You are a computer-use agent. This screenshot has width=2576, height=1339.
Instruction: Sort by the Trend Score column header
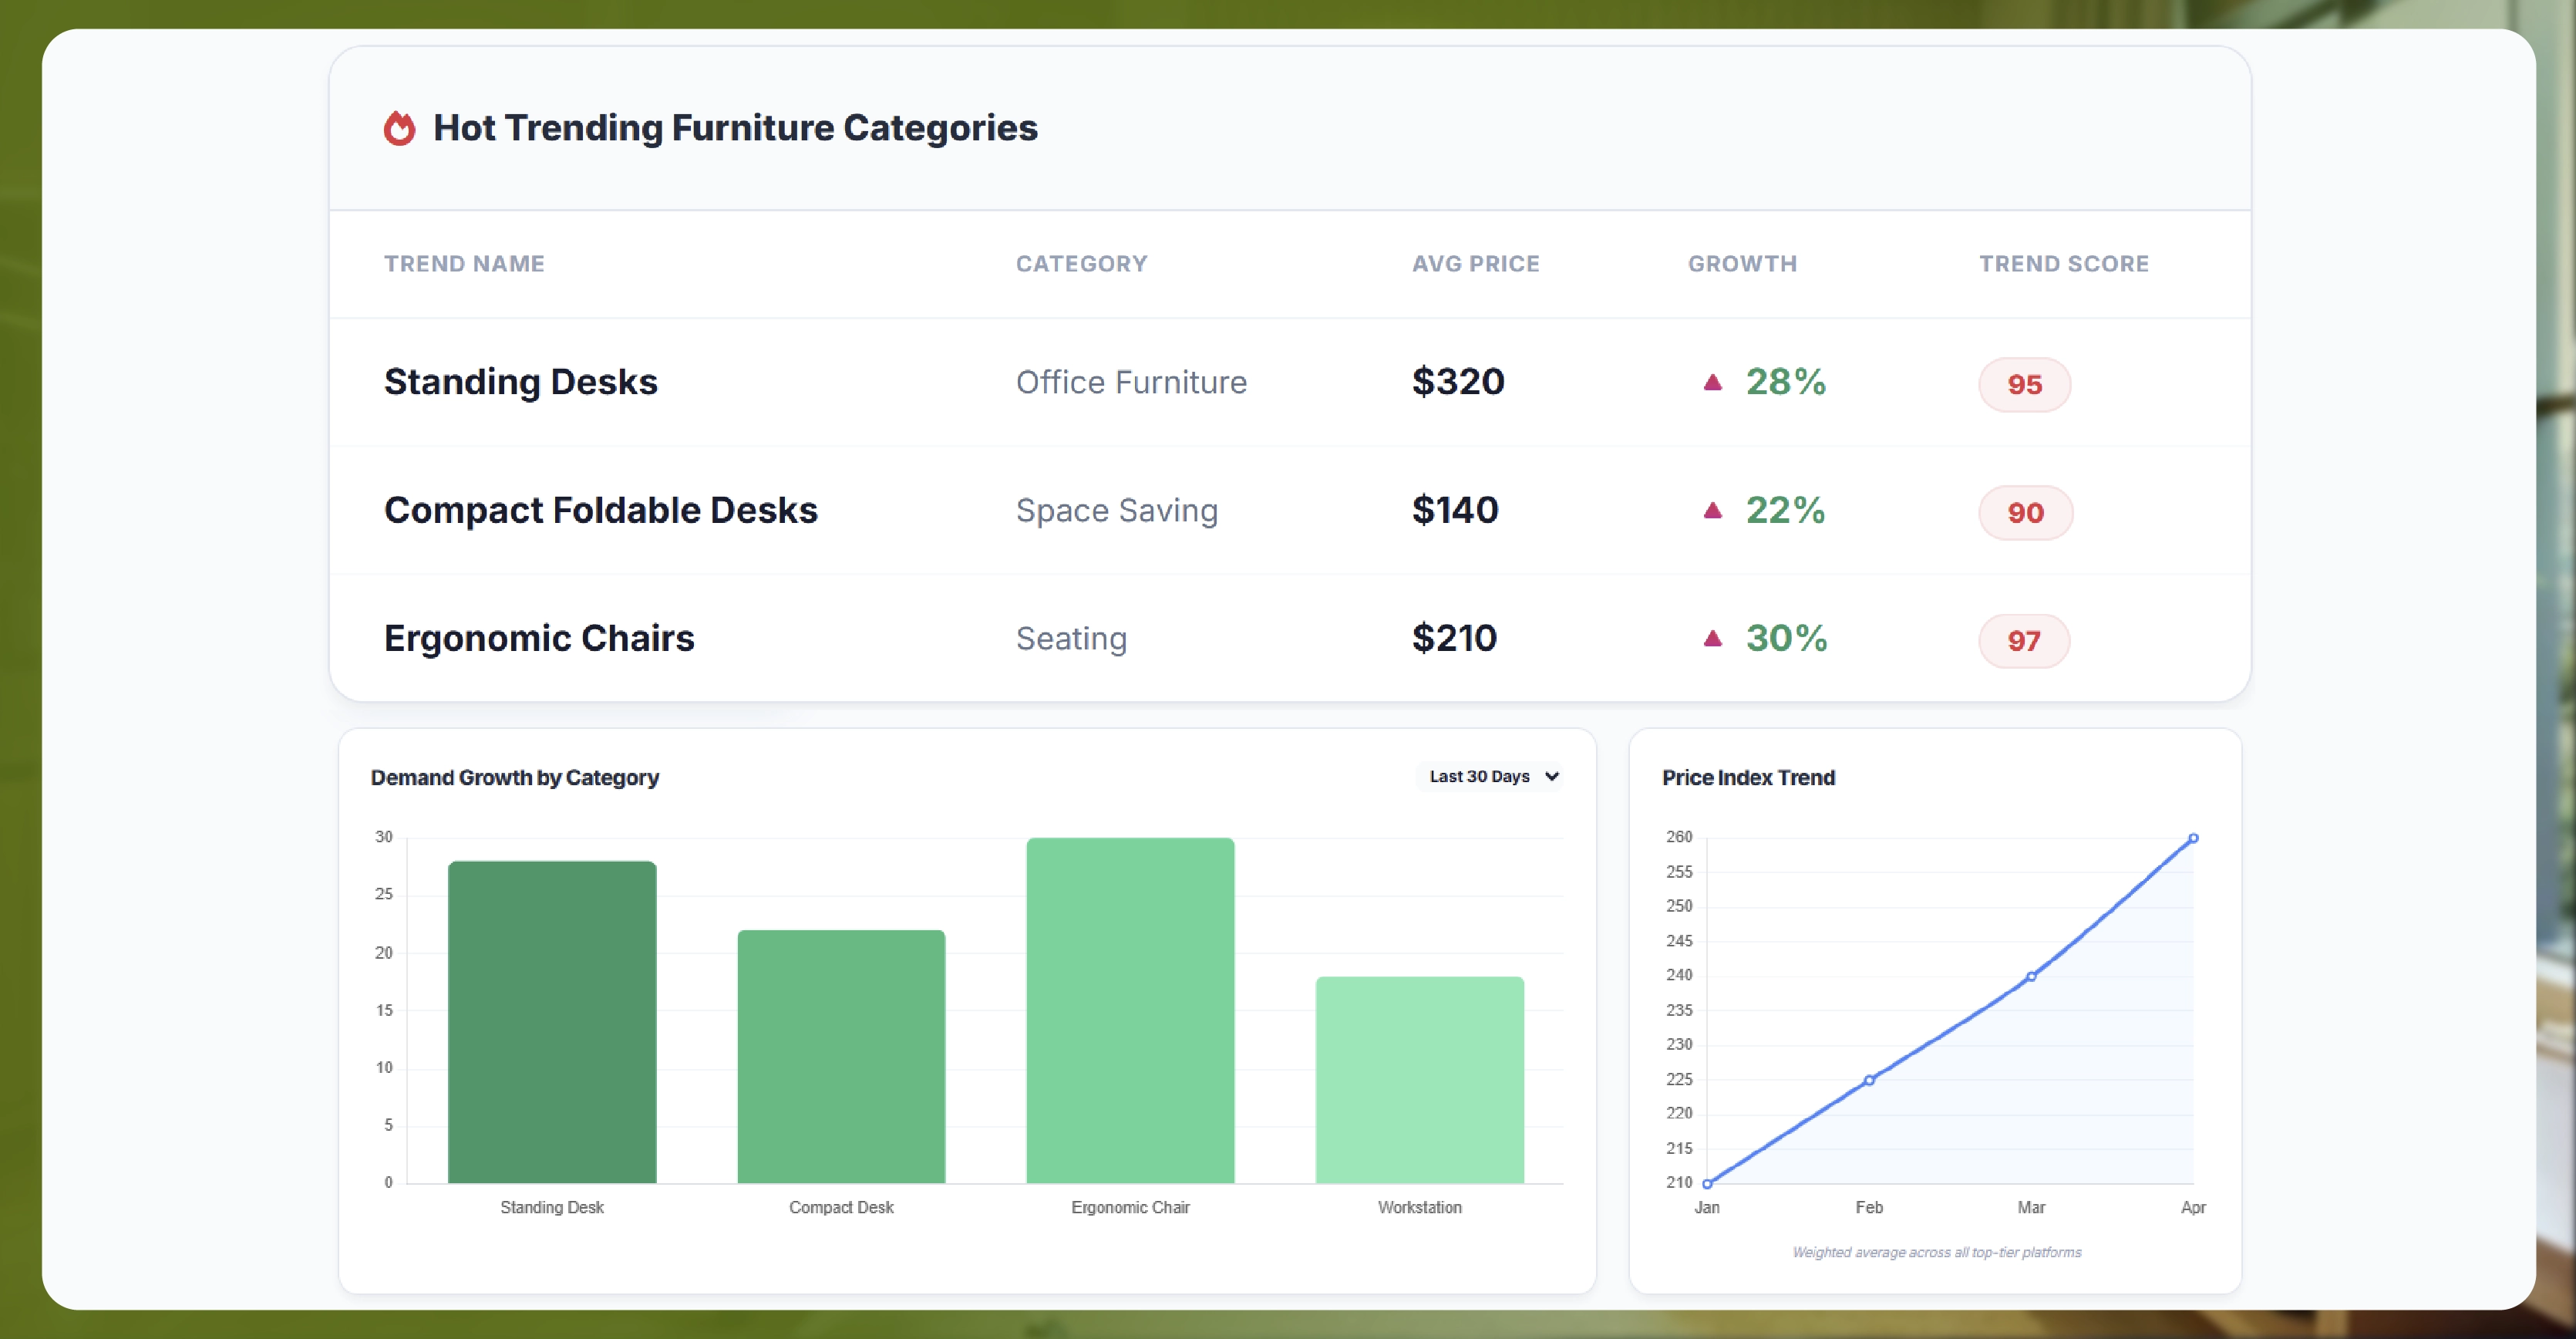[2063, 264]
